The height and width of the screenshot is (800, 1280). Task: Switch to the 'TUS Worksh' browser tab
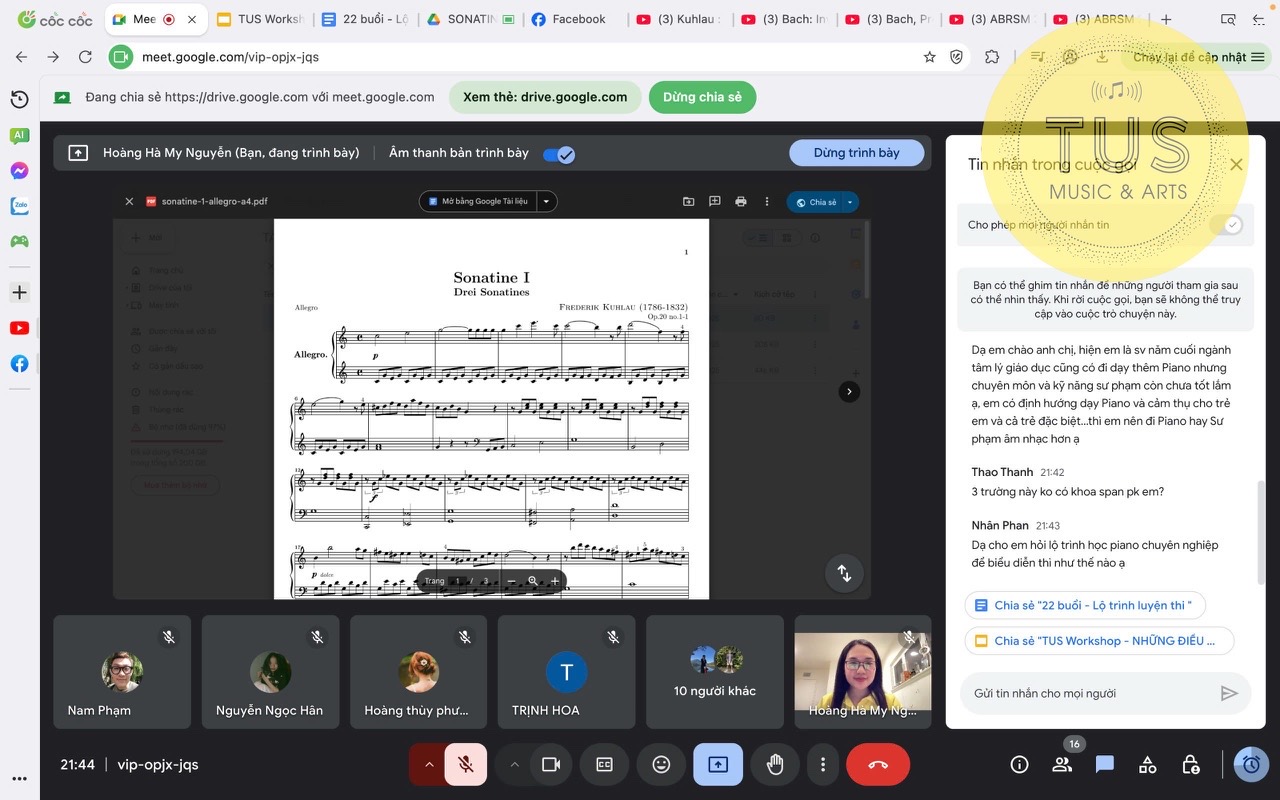[x=260, y=19]
